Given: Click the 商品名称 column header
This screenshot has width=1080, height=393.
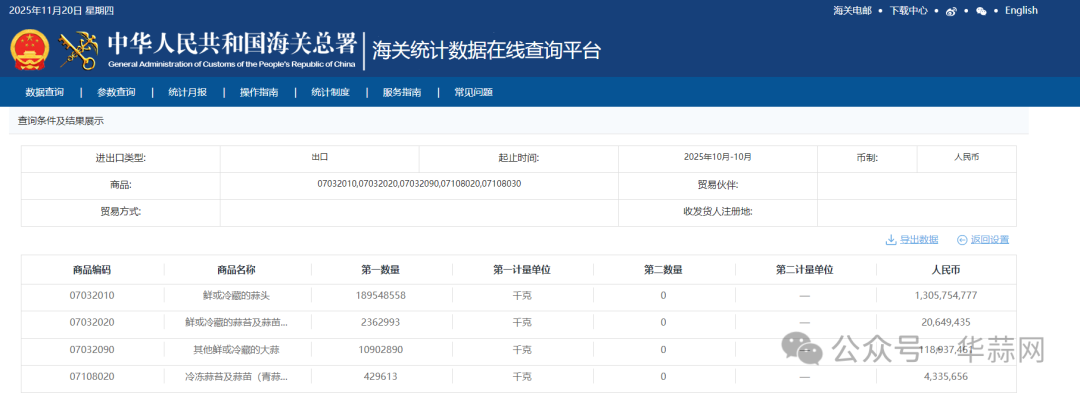Looking at the screenshot, I should (236, 270).
